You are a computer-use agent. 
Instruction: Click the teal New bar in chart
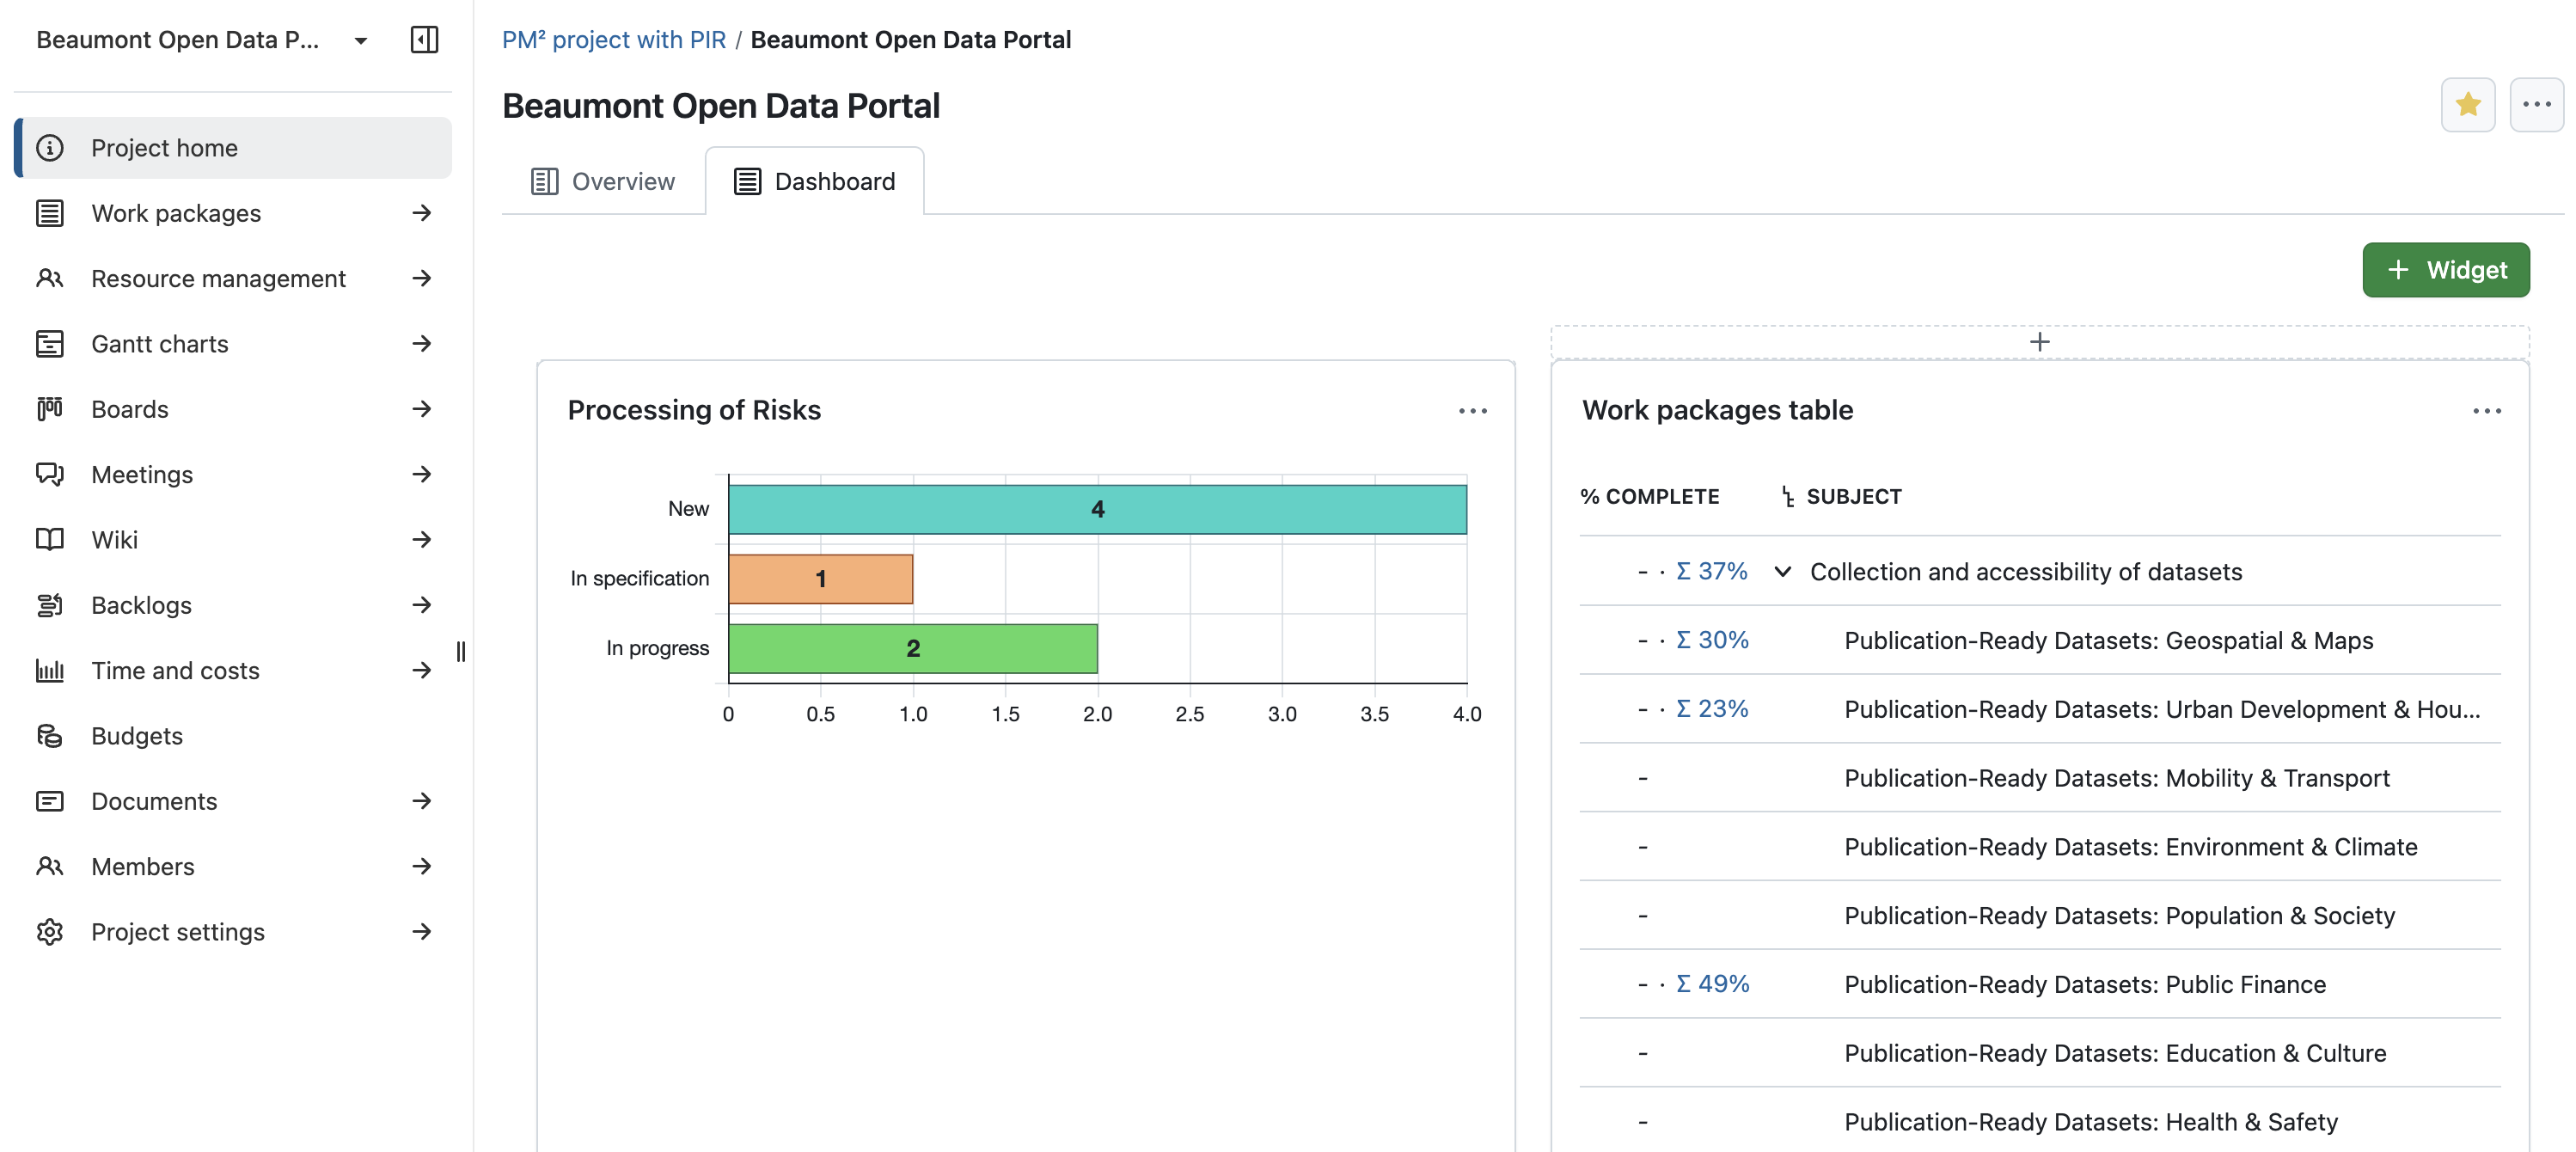click(x=1097, y=510)
